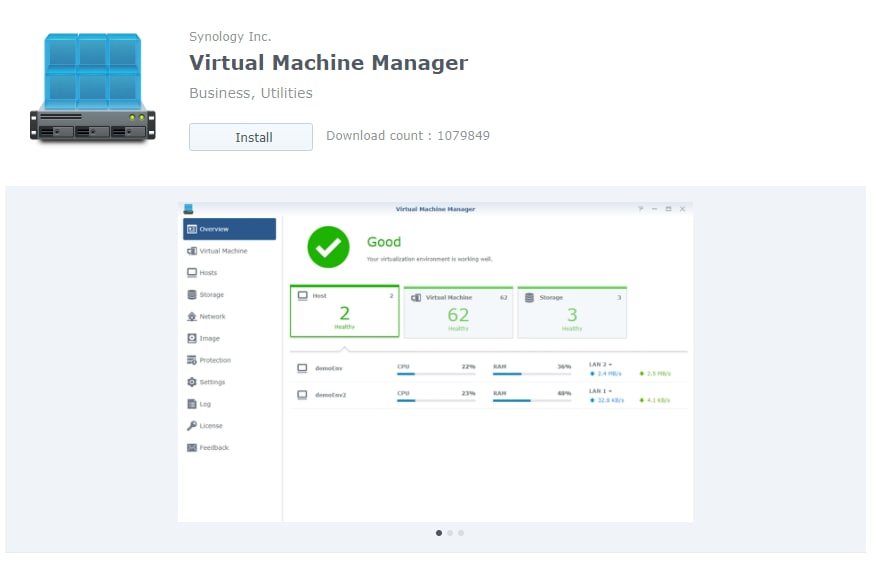Click the monitor icon on Host card

click(302, 296)
